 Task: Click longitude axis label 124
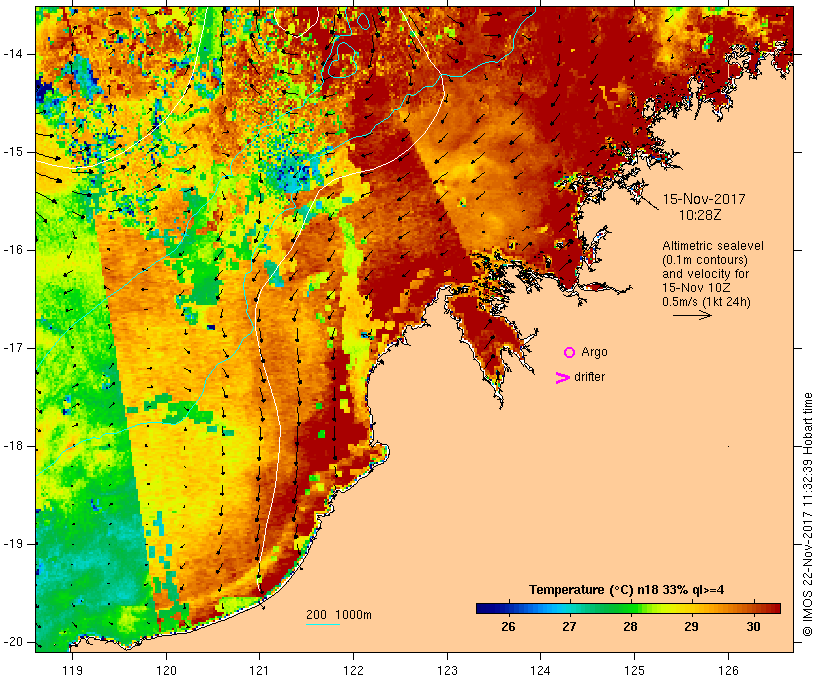click(x=540, y=670)
